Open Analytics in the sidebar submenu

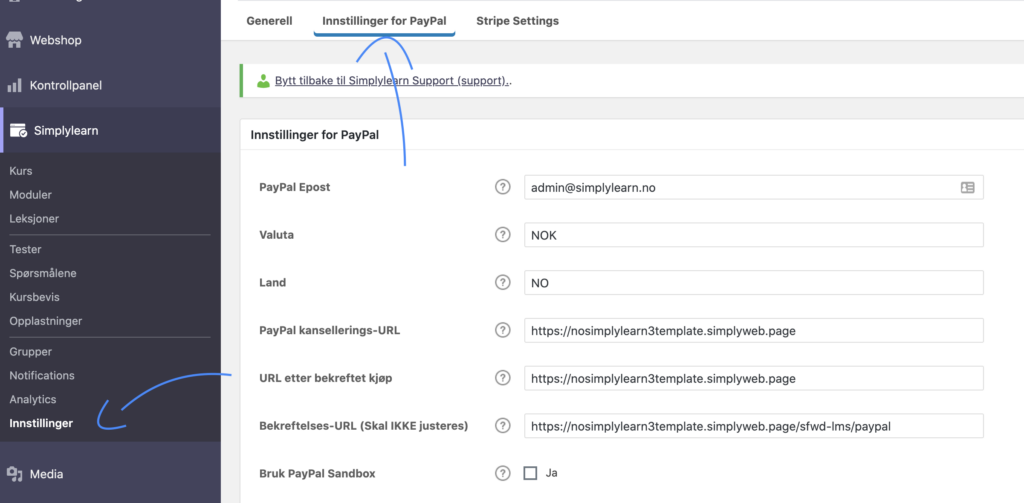click(x=33, y=399)
